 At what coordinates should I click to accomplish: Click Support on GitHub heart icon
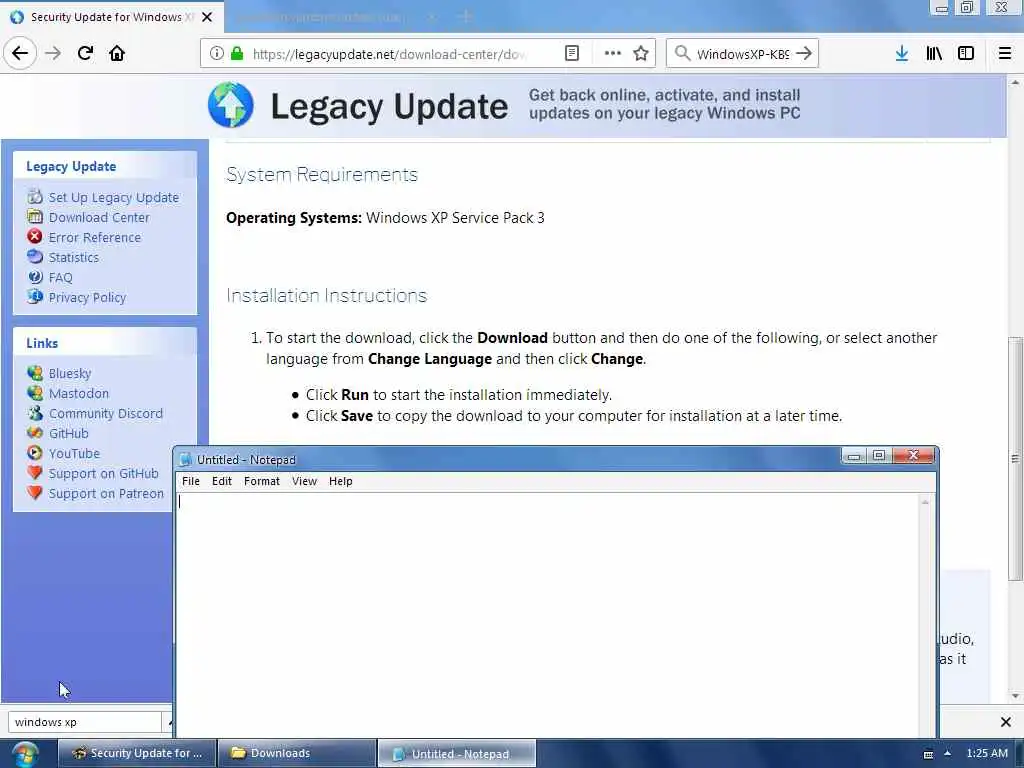[x=35, y=473]
